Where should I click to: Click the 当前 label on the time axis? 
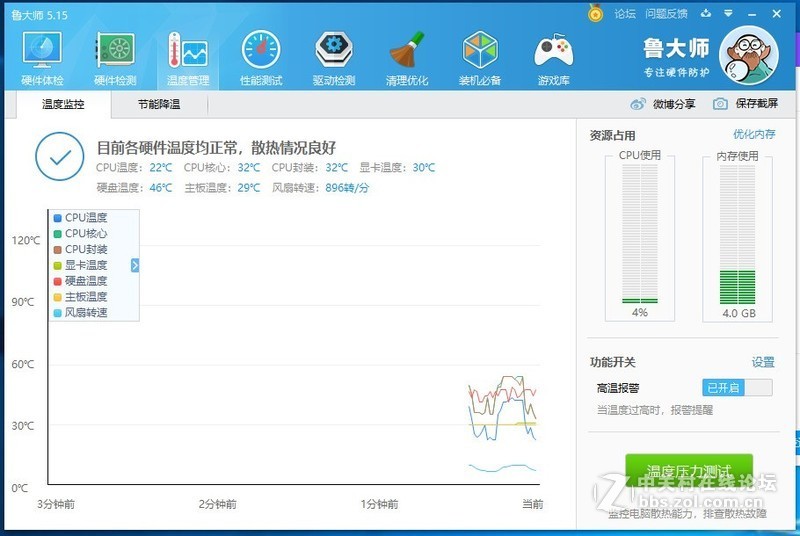coord(533,504)
